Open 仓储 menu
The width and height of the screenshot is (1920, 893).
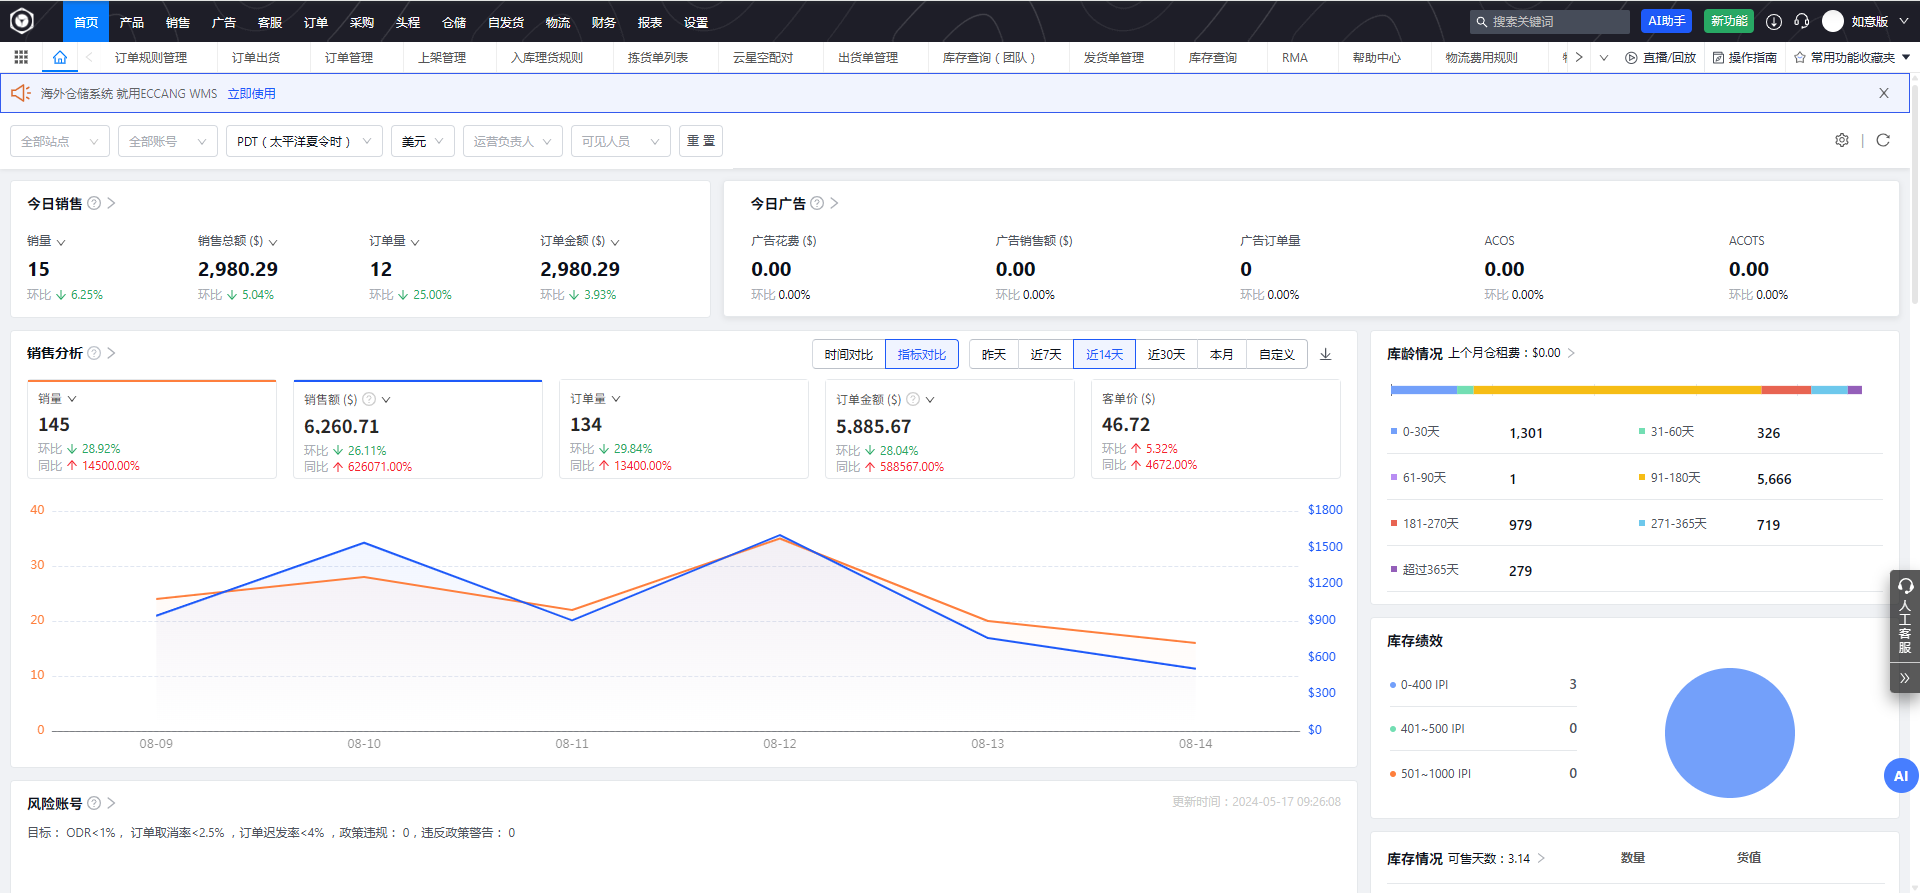point(454,22)
